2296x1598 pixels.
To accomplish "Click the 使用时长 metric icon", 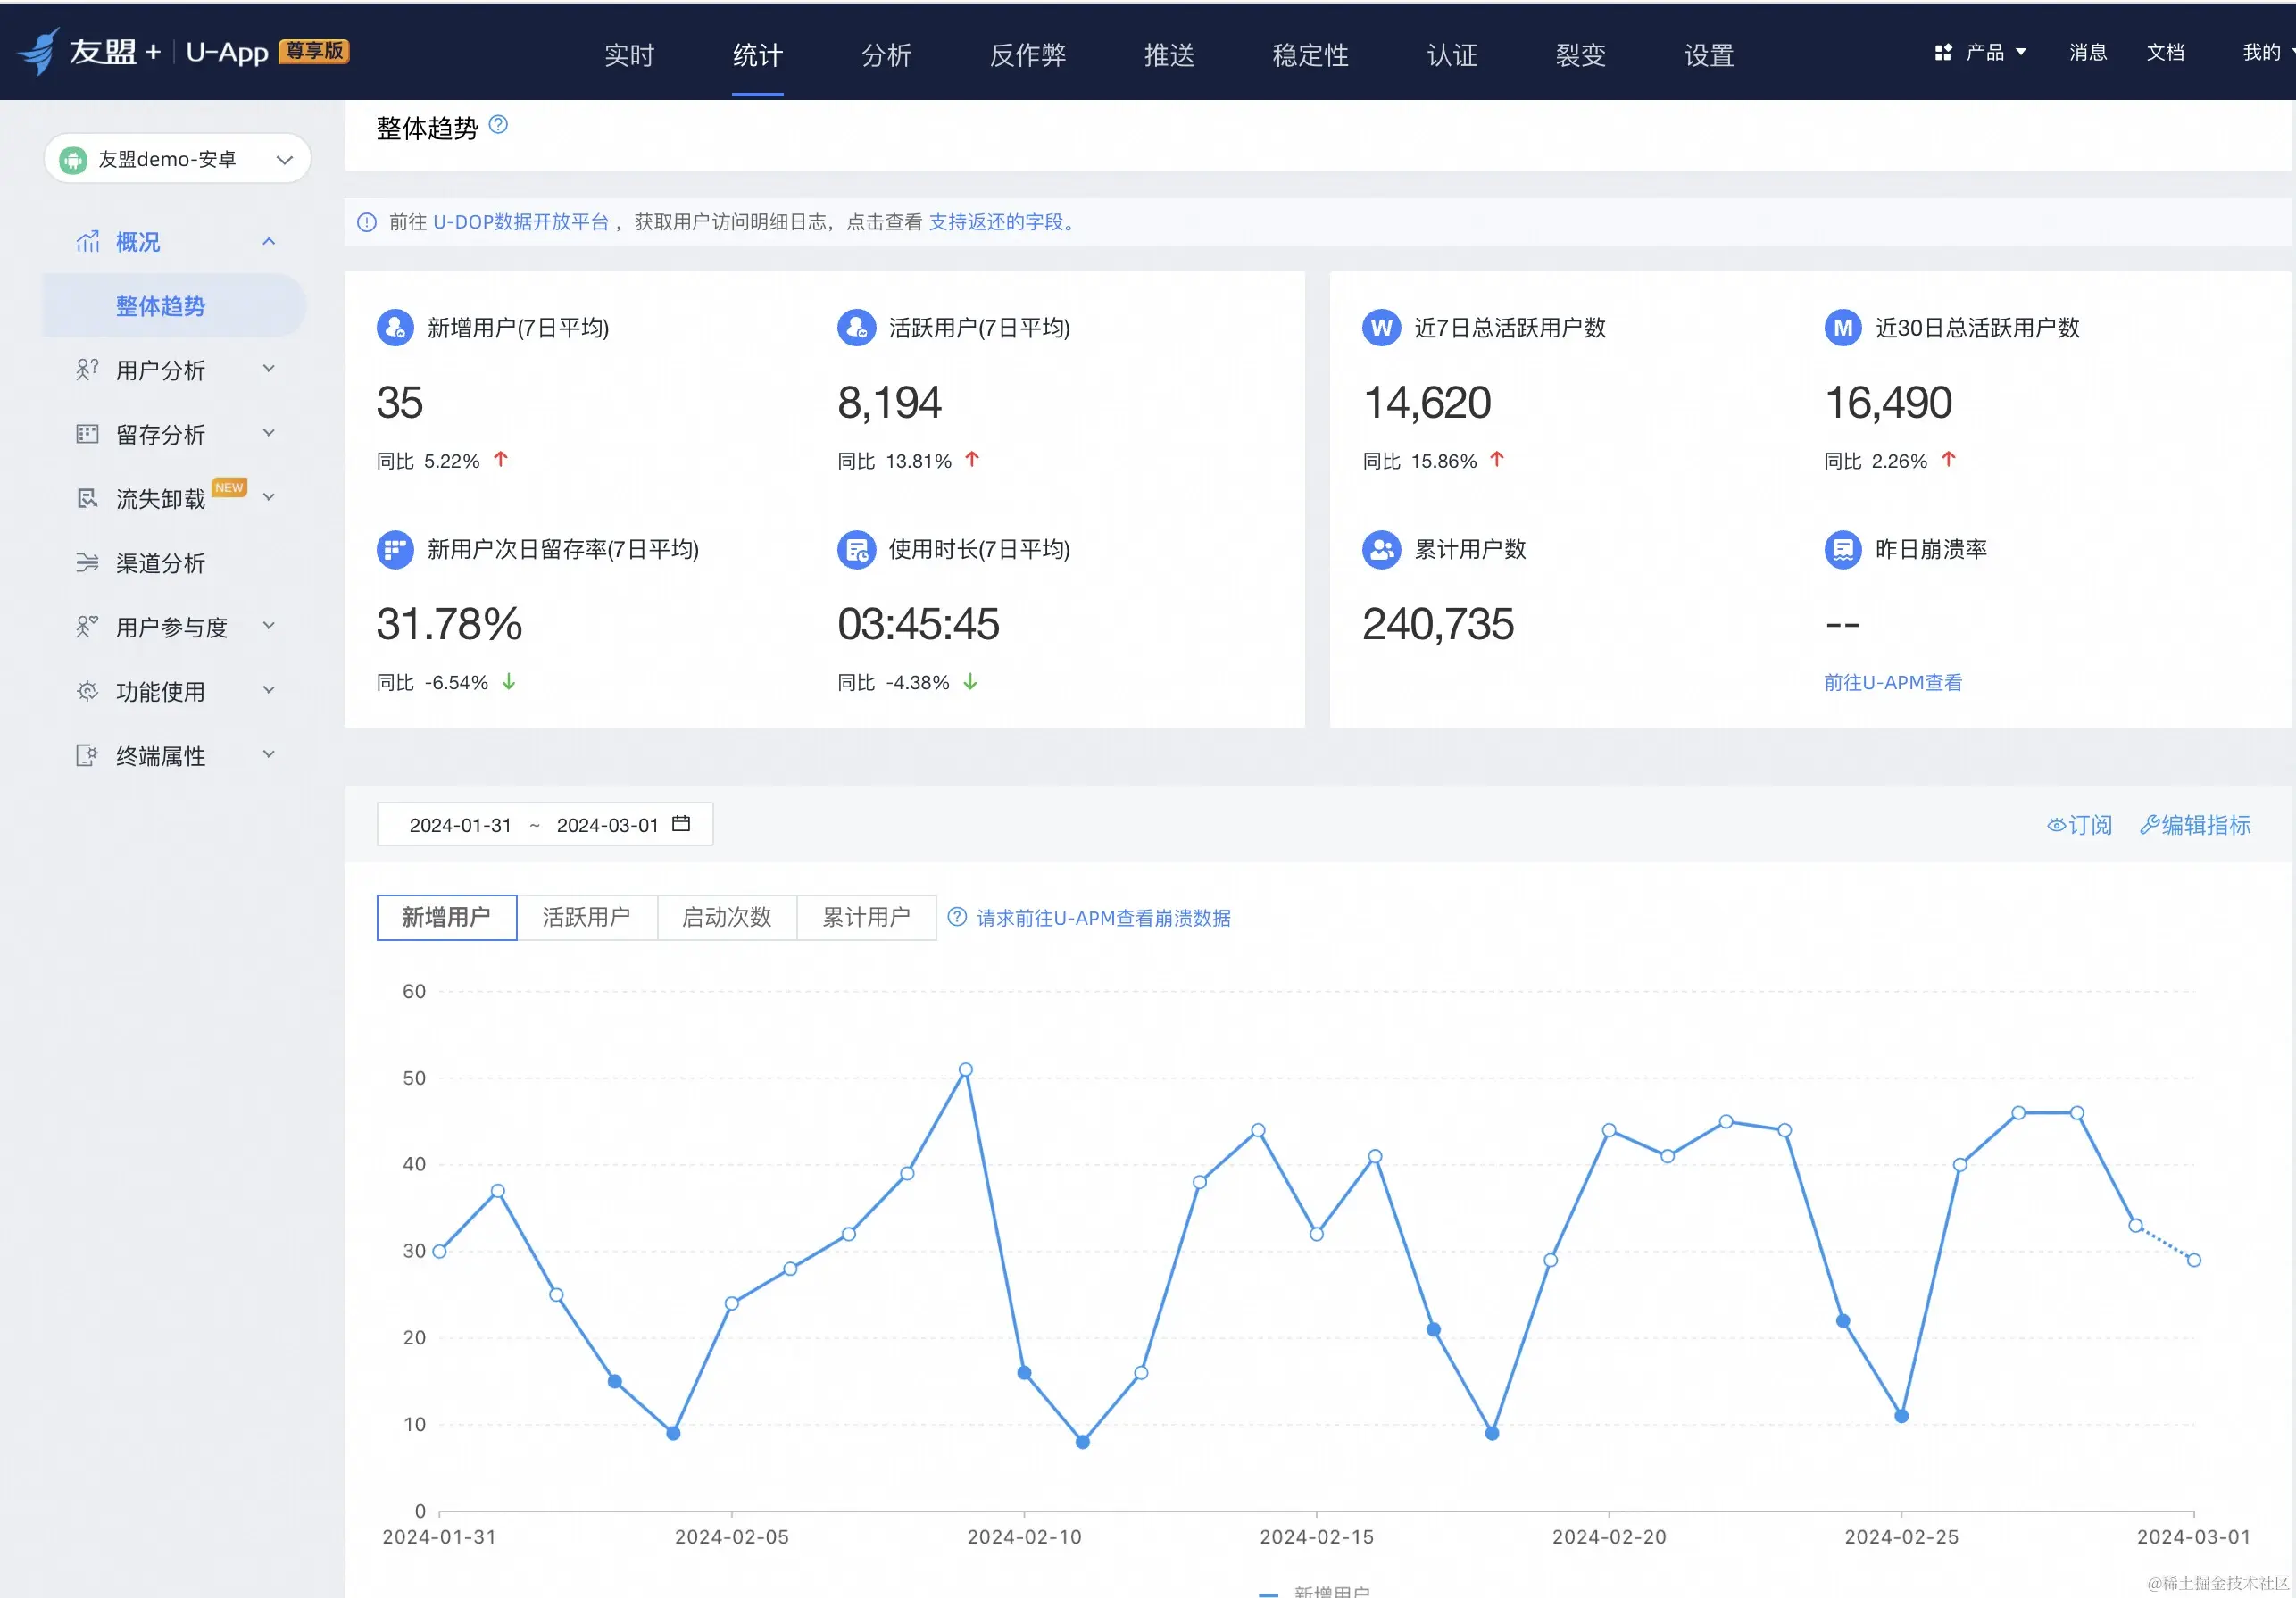I will click(x=856, y=549).
